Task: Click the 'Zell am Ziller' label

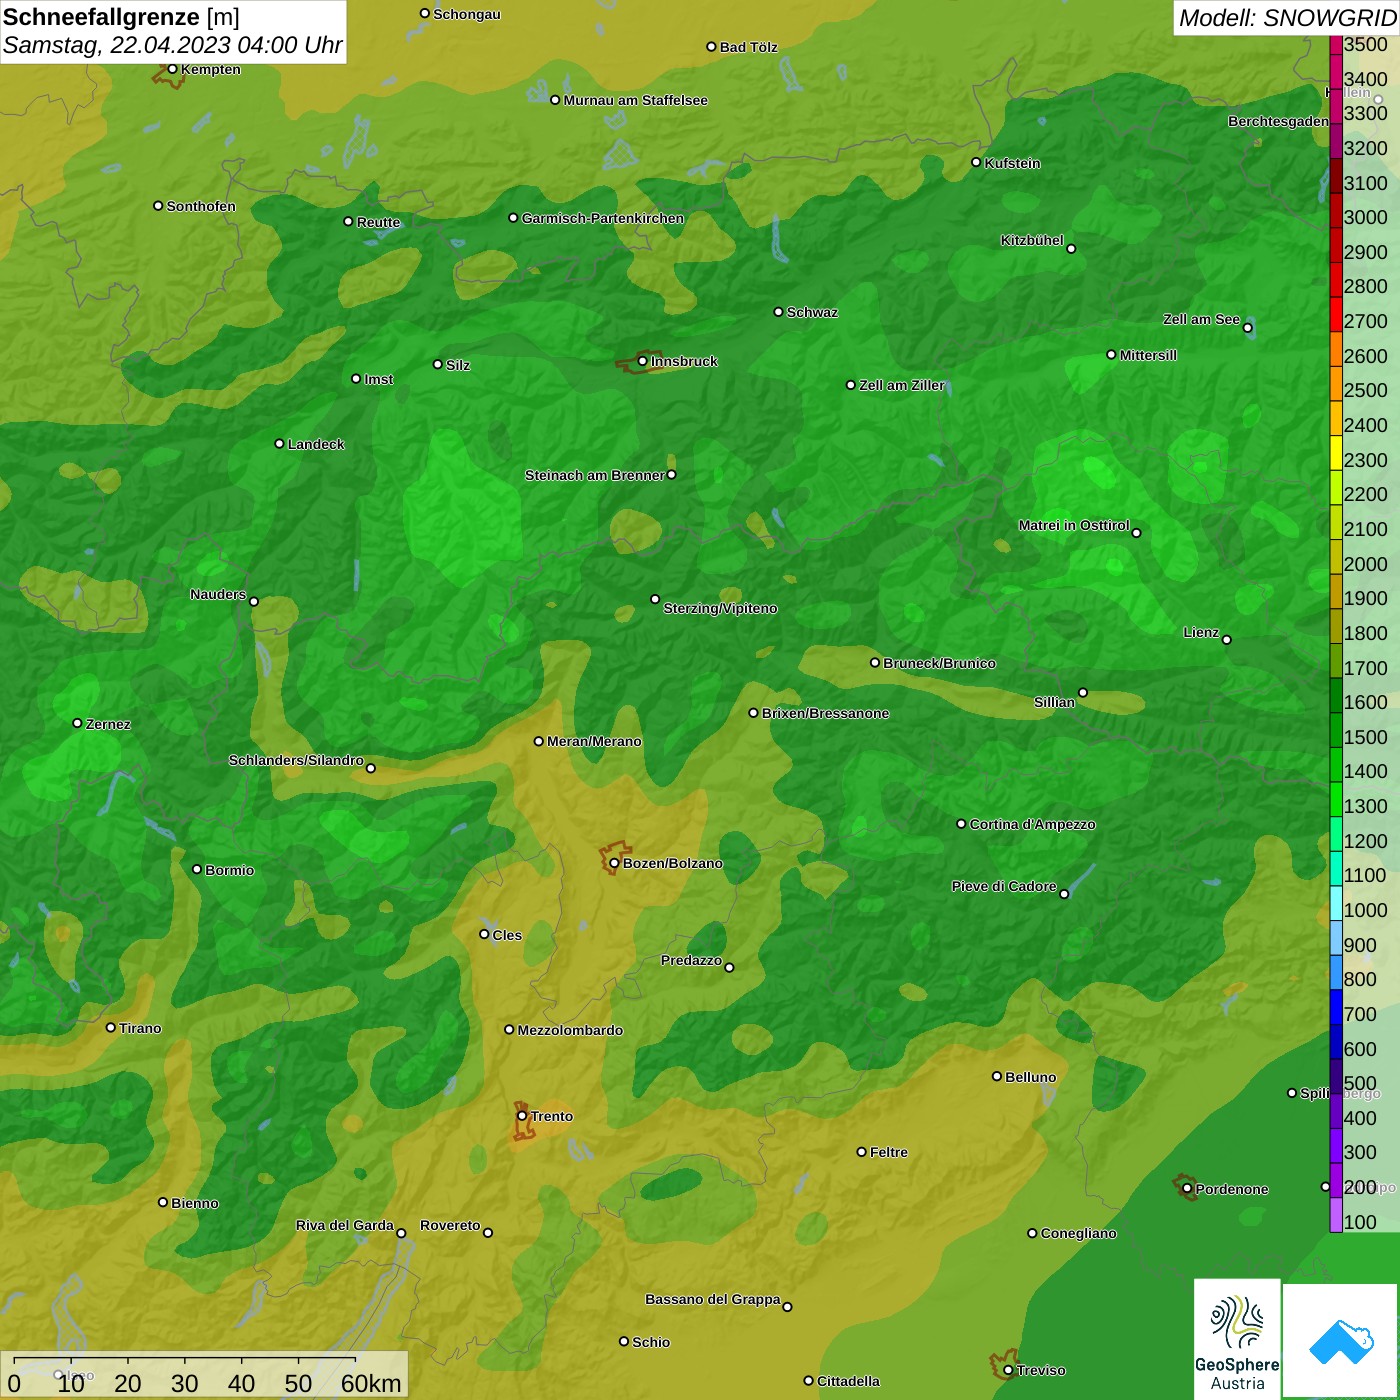Action: coord(902,385)
